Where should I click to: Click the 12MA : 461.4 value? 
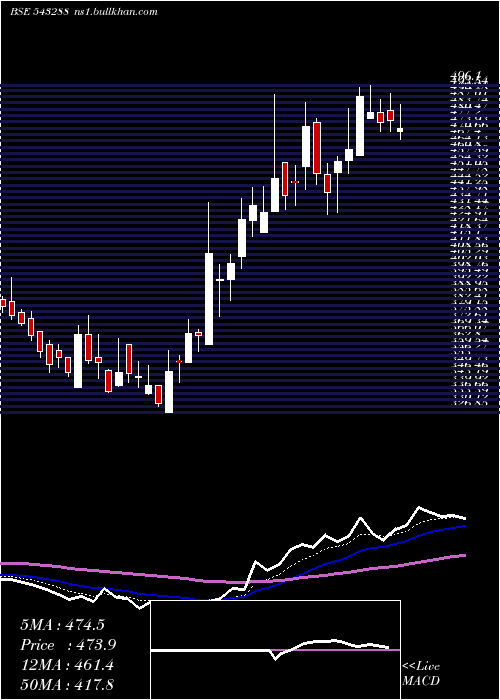pos(67,666)
